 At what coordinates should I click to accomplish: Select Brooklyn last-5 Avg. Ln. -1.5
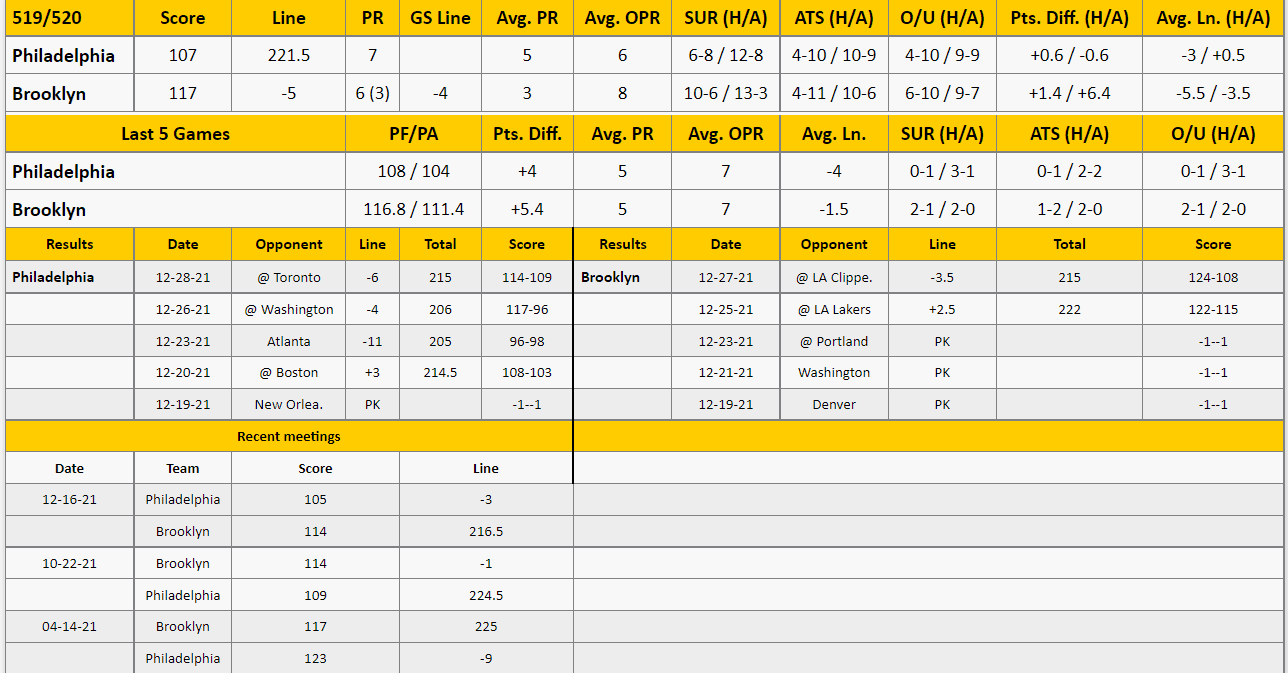pyautogui.click(x=834, y=210)
